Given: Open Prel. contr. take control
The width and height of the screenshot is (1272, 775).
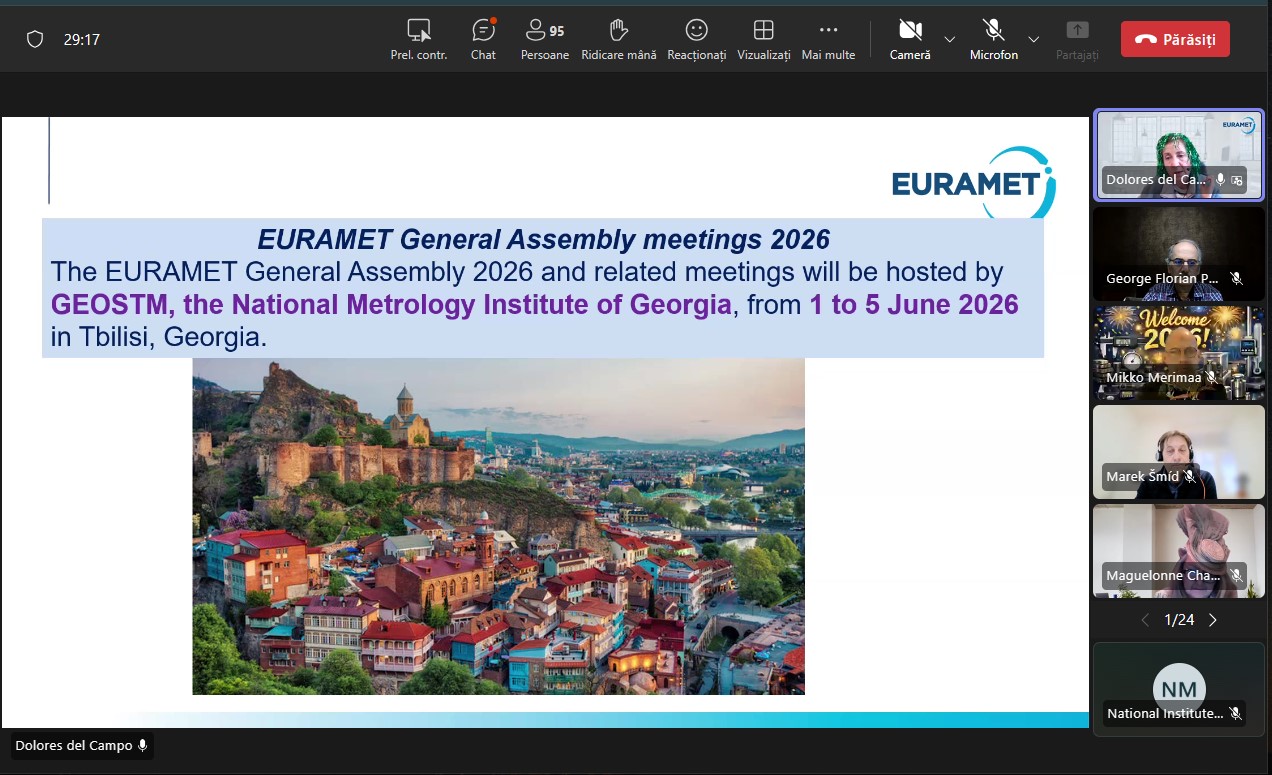Looking at the screenshot, I should click(x=418, y=39).
